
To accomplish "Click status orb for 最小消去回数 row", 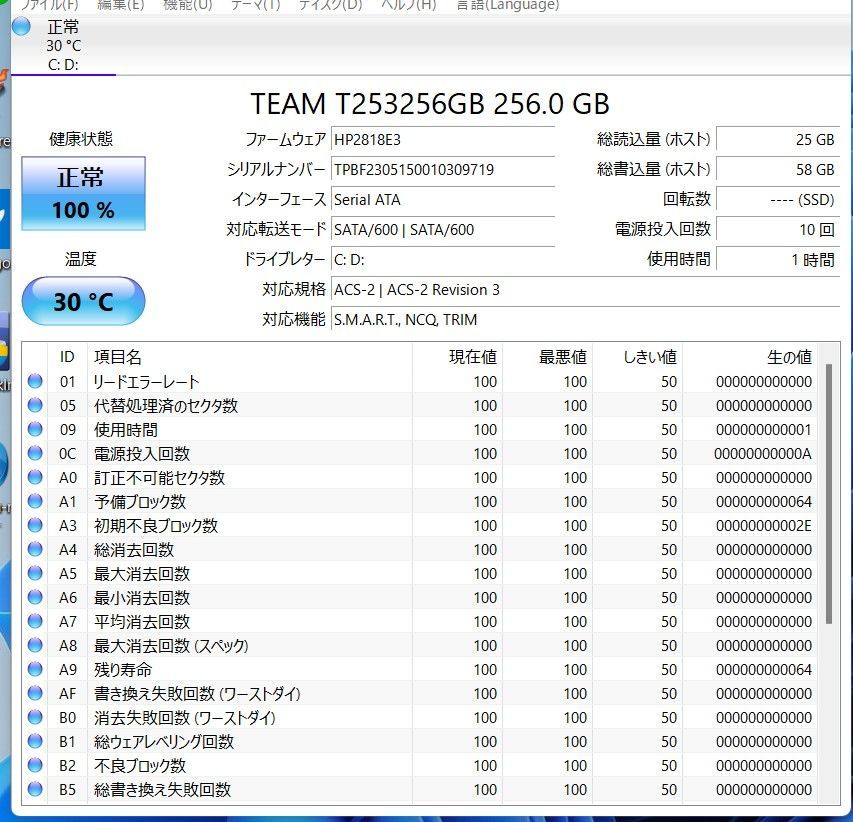I will 35,597.
